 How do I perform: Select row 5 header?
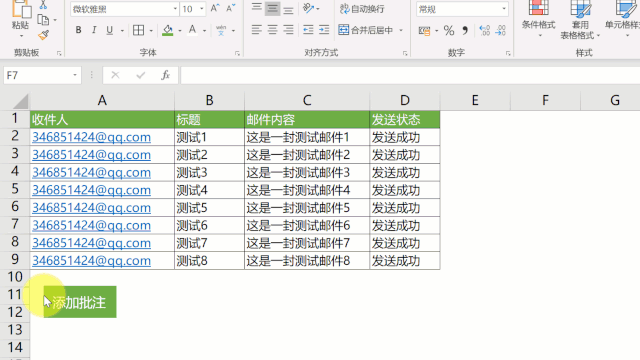pos(15,190)
